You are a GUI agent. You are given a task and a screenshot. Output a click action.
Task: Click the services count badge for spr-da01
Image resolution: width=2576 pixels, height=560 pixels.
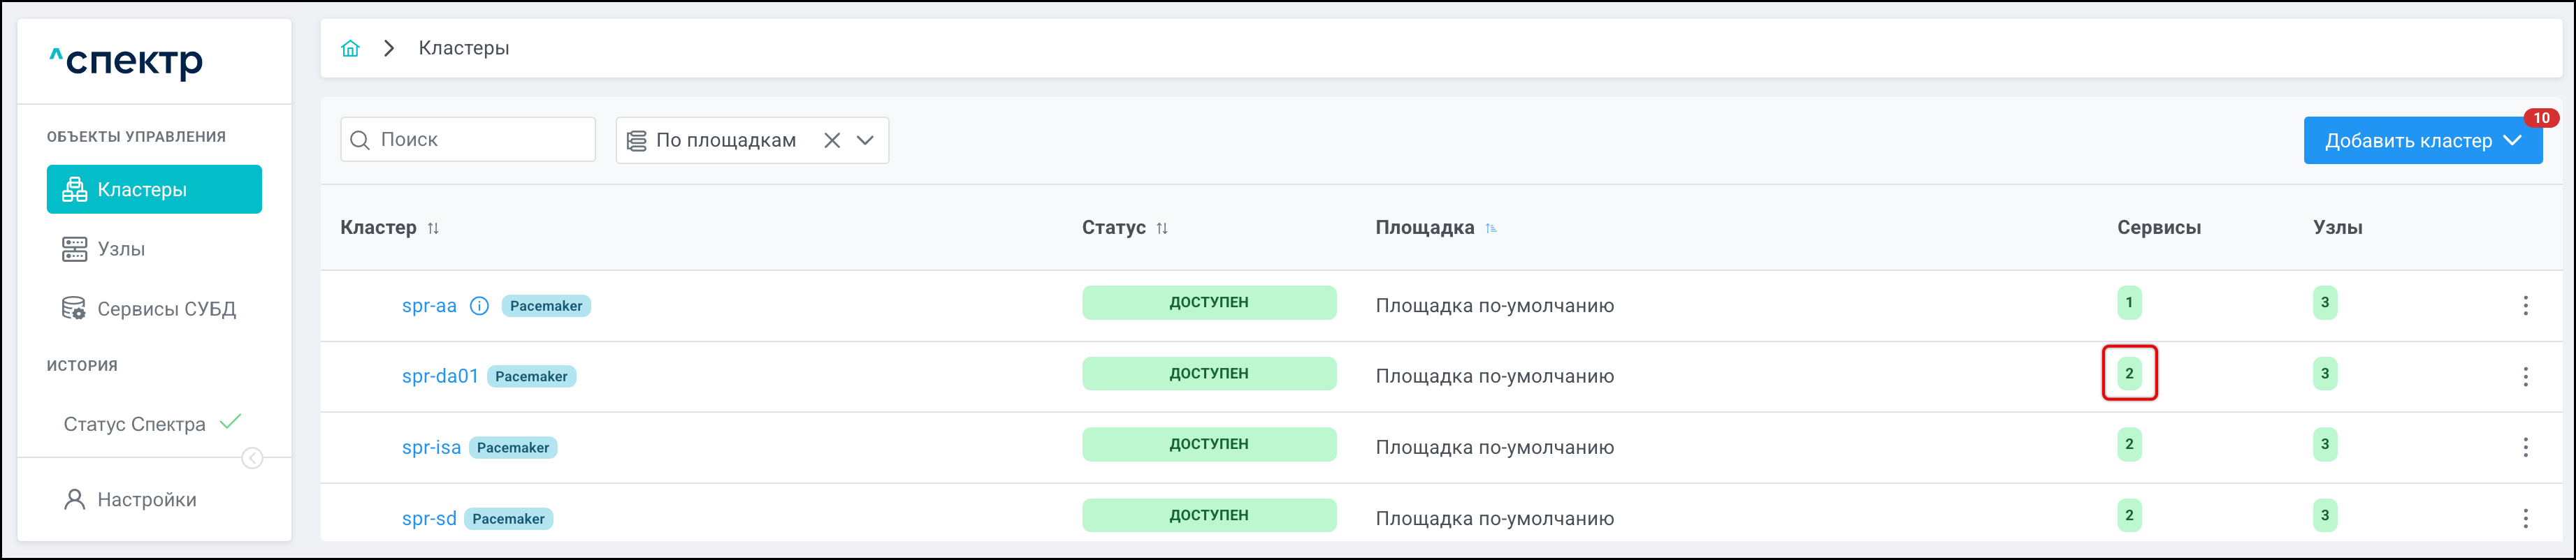click(2128, 374)
